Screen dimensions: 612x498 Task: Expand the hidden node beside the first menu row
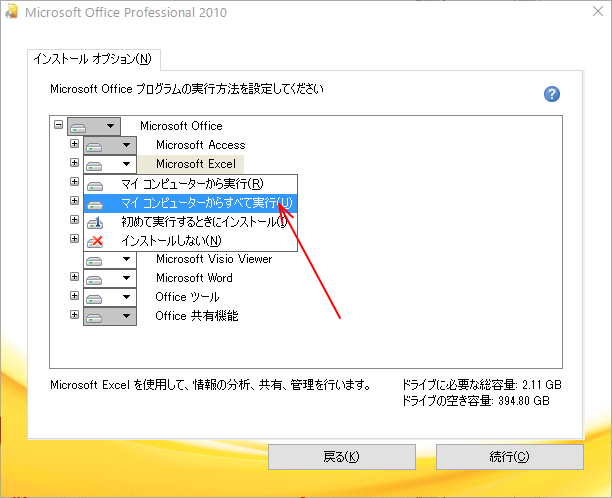(x=74, y=181)
